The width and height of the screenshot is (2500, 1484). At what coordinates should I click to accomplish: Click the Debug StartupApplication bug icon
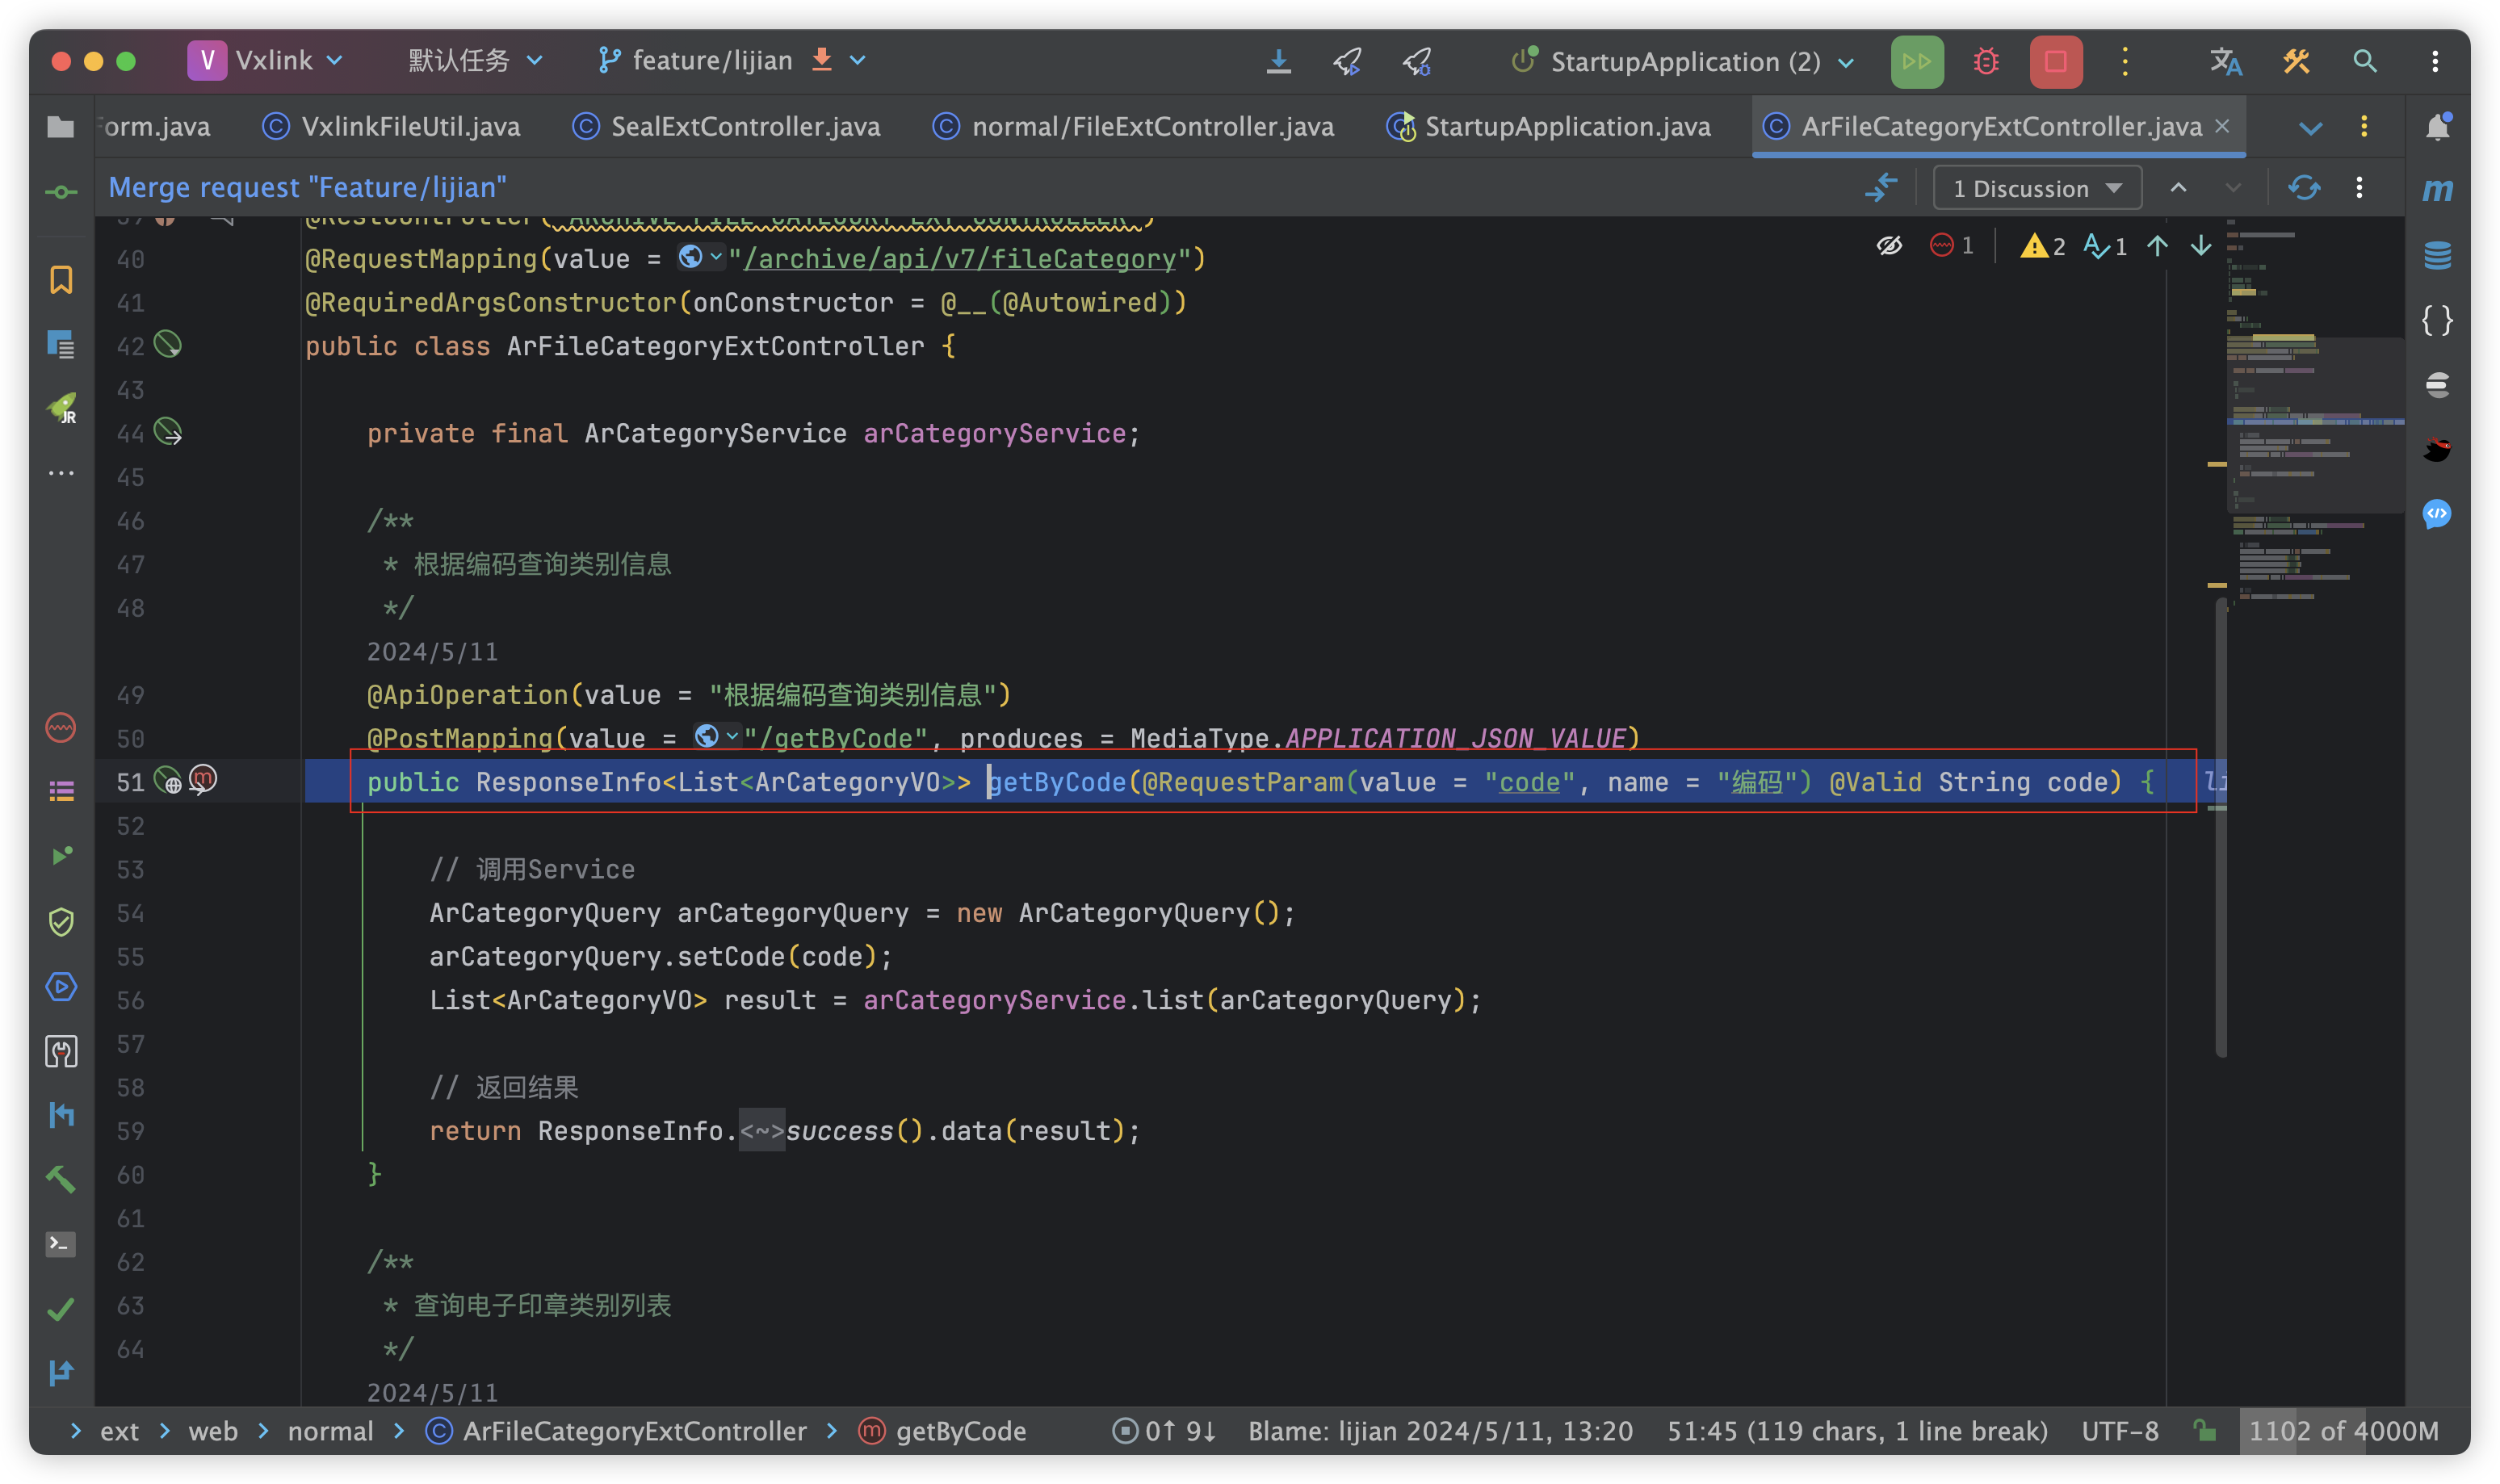pos(1986,62)
